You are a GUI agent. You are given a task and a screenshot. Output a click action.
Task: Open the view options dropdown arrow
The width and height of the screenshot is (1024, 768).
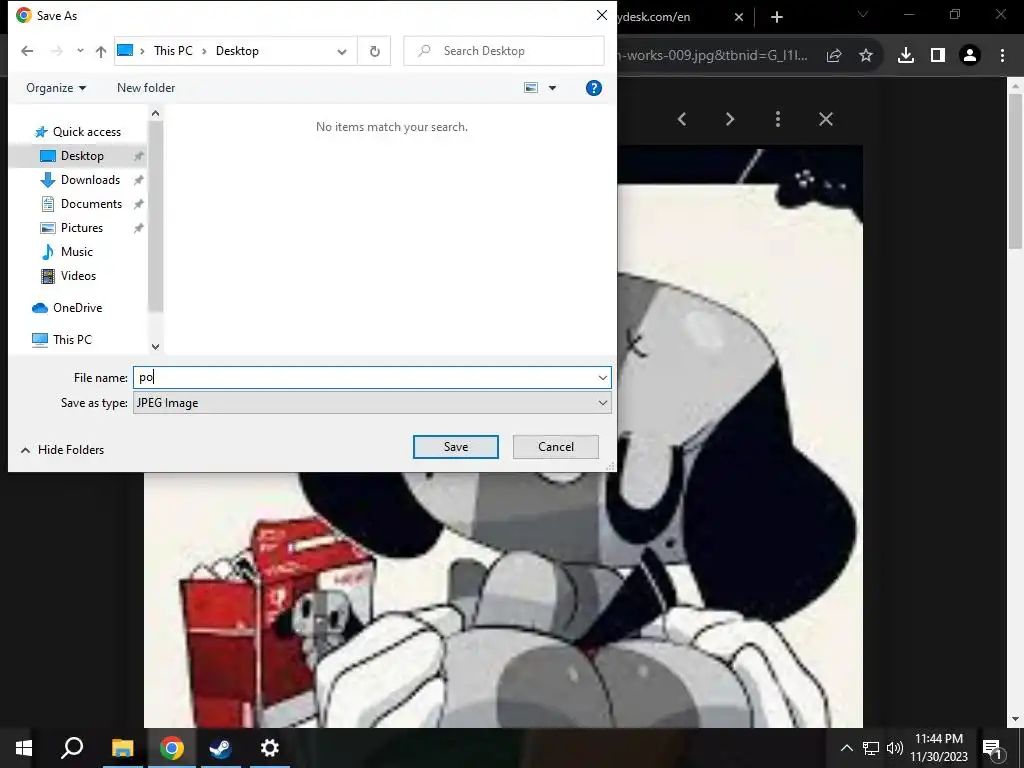pyautogui.click(x=552, y=88)
